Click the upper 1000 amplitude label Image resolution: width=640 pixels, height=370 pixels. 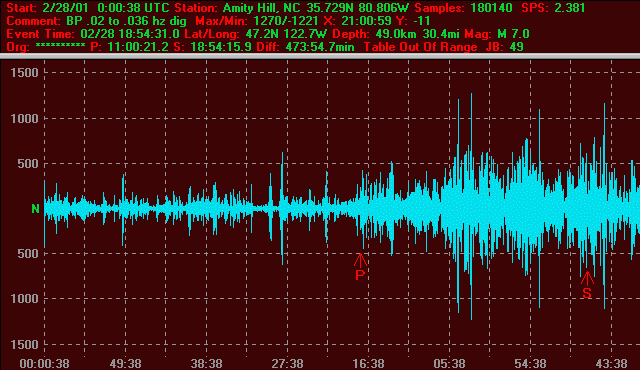24,119
